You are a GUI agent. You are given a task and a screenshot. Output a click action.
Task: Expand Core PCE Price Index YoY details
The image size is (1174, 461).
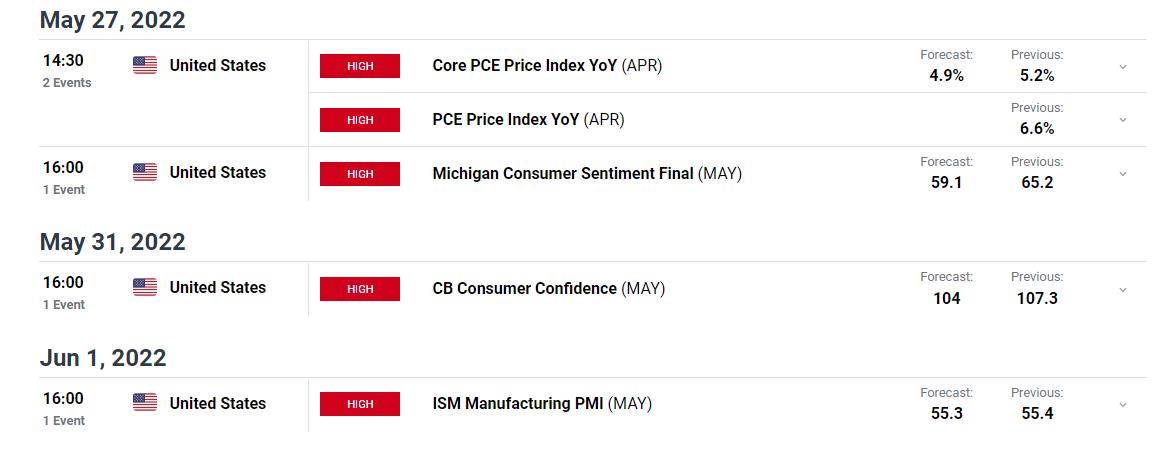1122,67
